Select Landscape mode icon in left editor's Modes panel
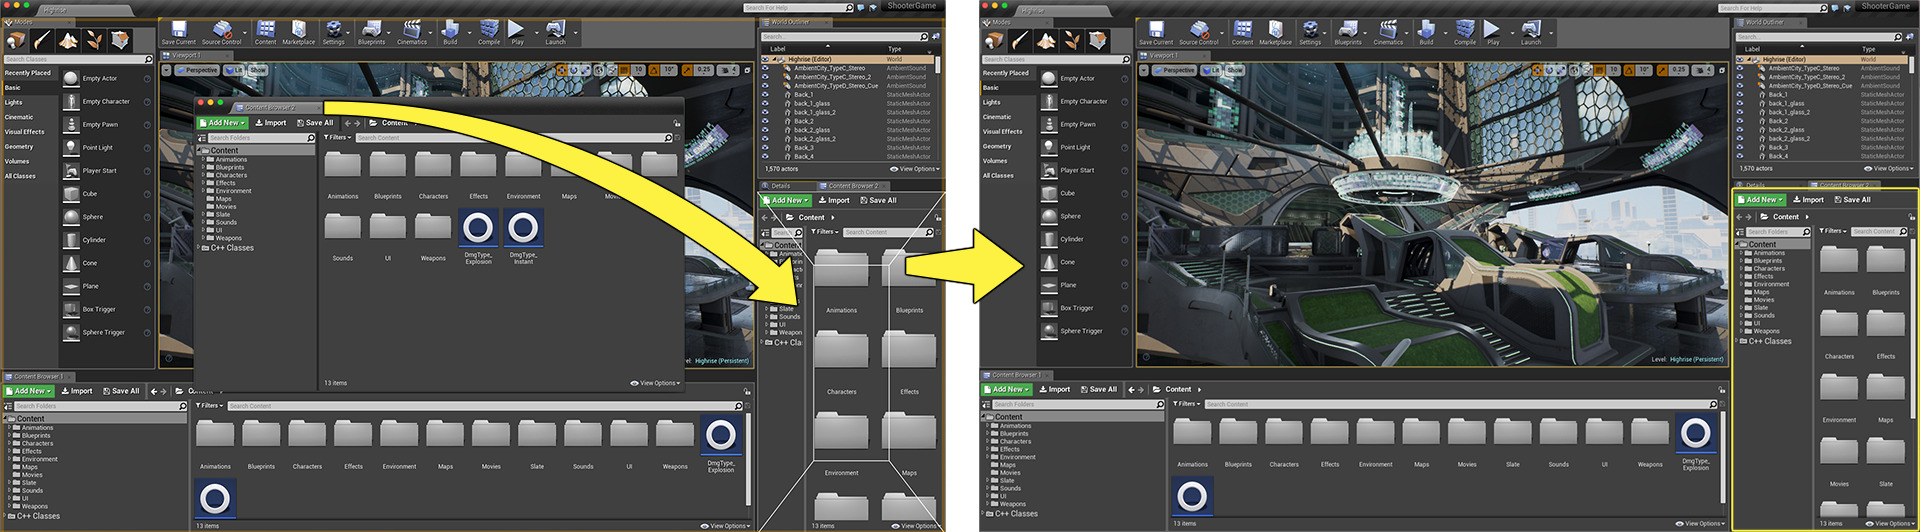This screenshot has width=1920, height=532. [68, 40]
